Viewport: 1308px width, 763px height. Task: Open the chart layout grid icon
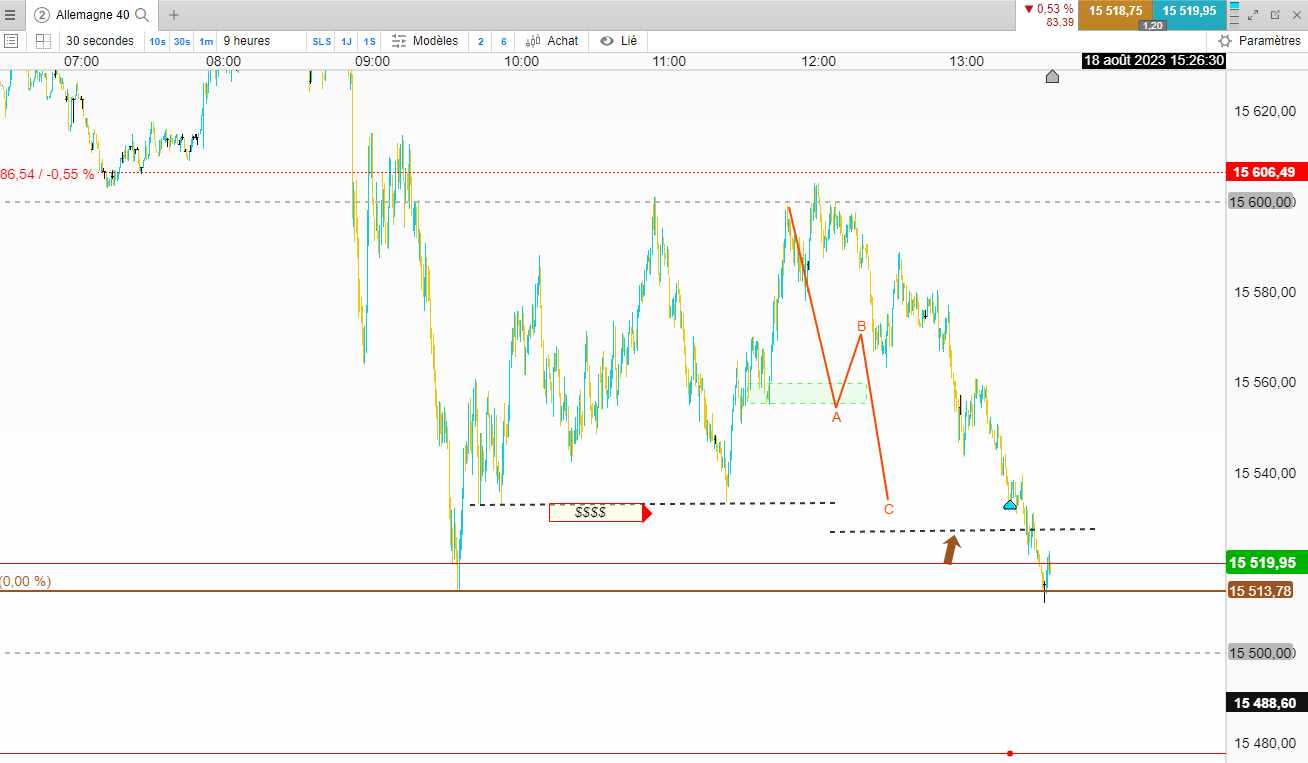coord(43,41)
